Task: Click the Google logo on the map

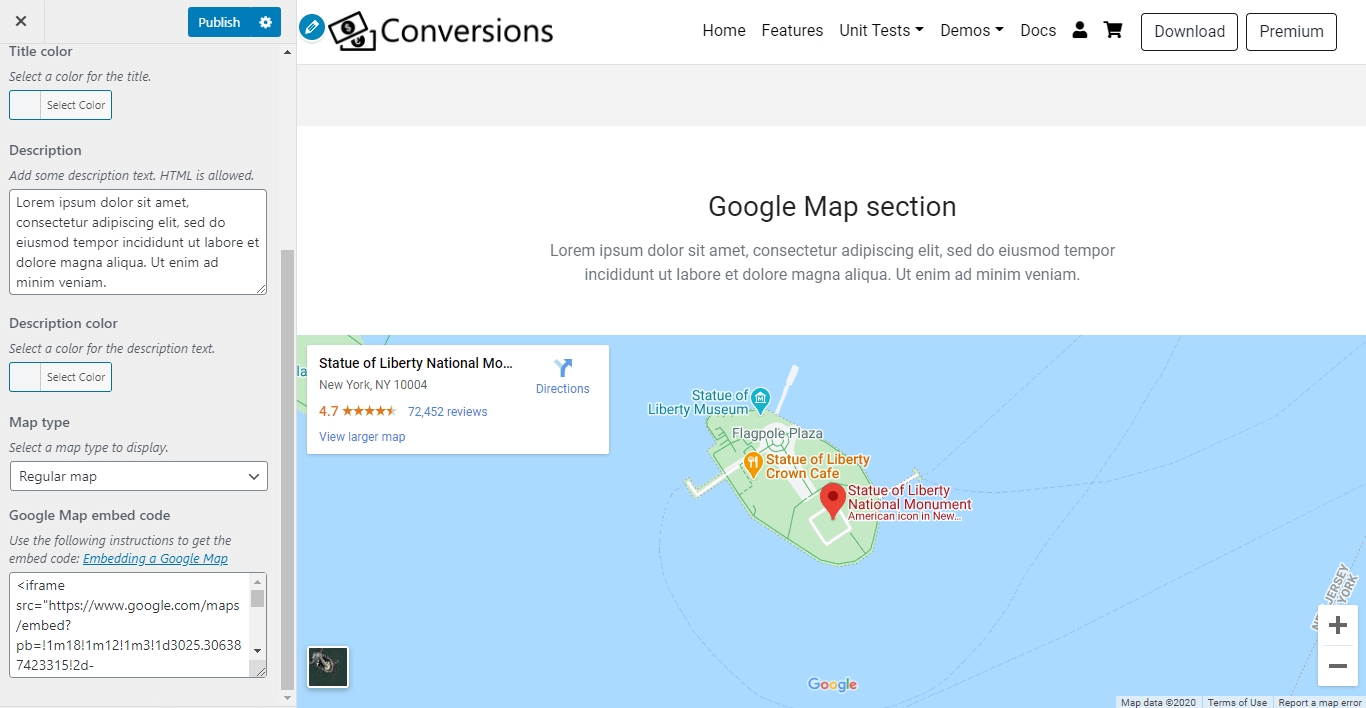Action: click(832, 685)
